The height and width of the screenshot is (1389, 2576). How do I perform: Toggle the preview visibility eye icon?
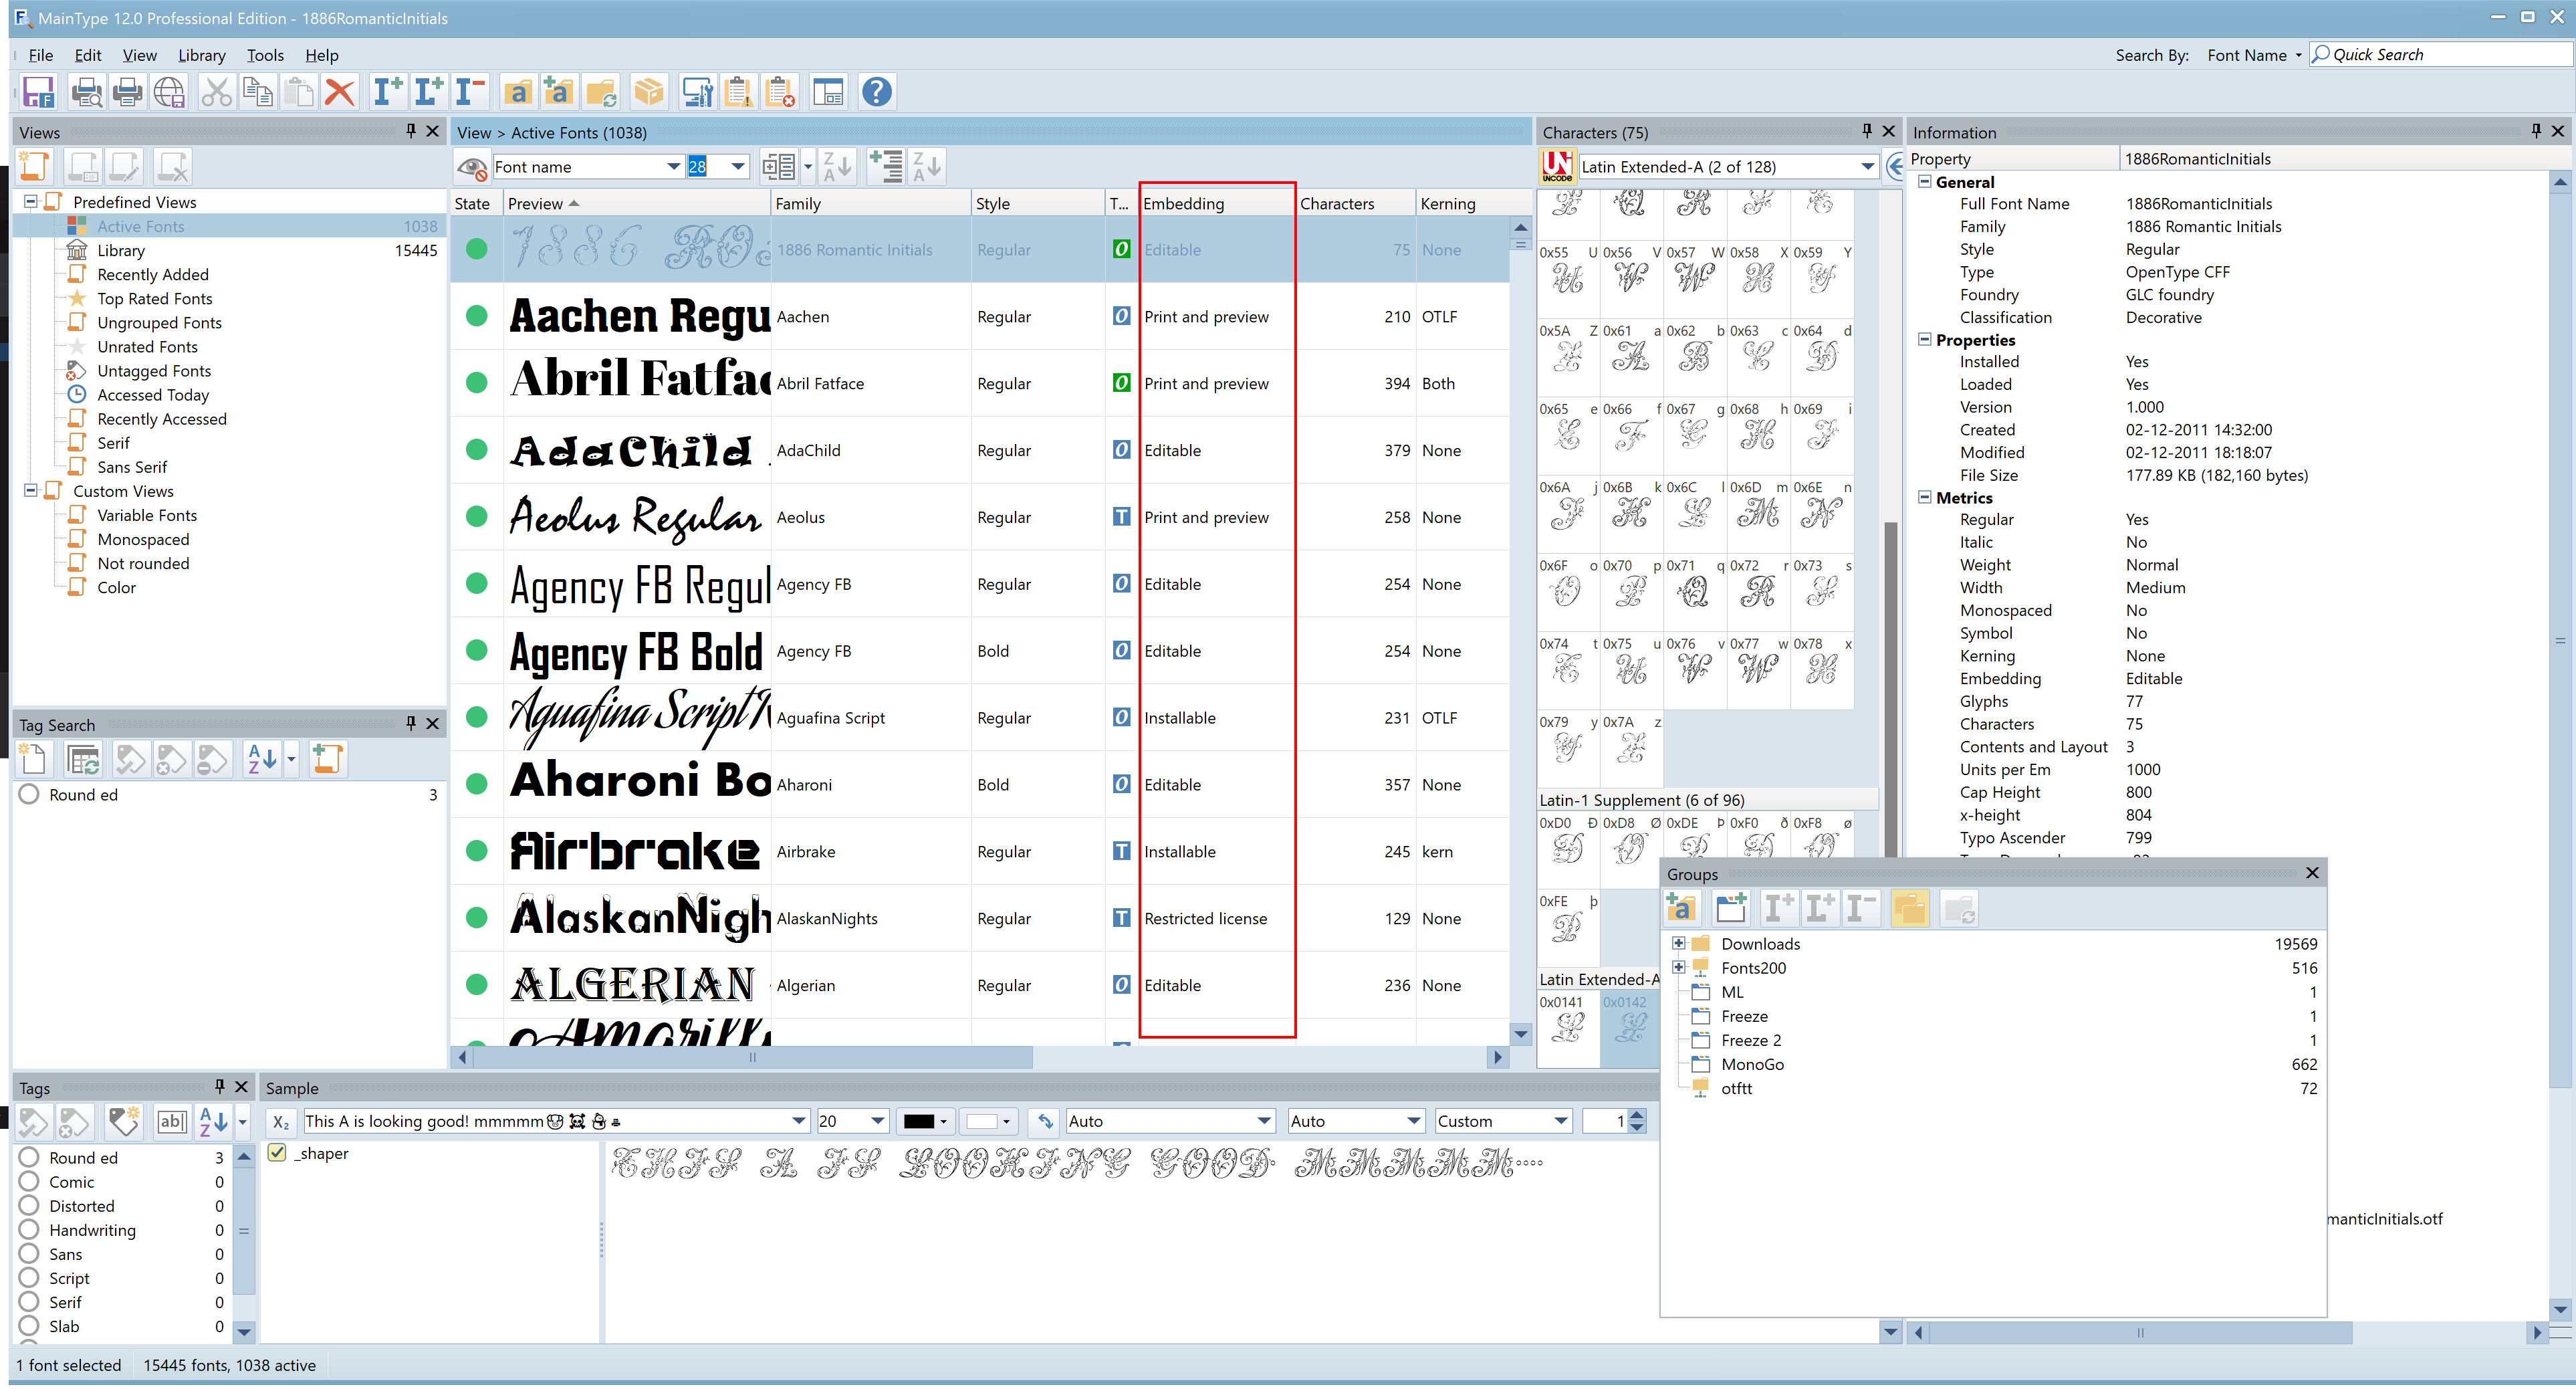471,166
